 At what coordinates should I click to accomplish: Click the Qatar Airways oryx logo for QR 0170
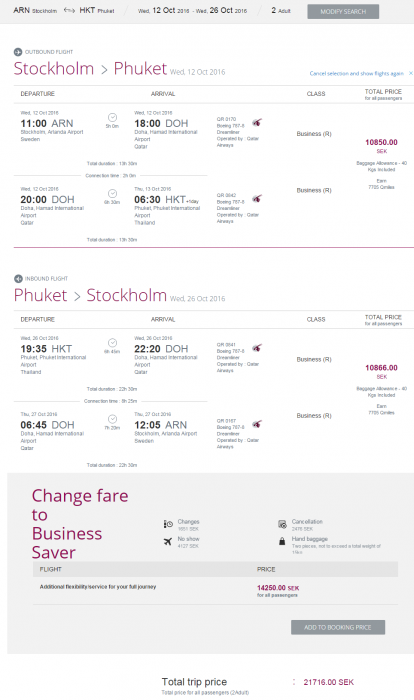pyautogui.click(x=257, y=122)
